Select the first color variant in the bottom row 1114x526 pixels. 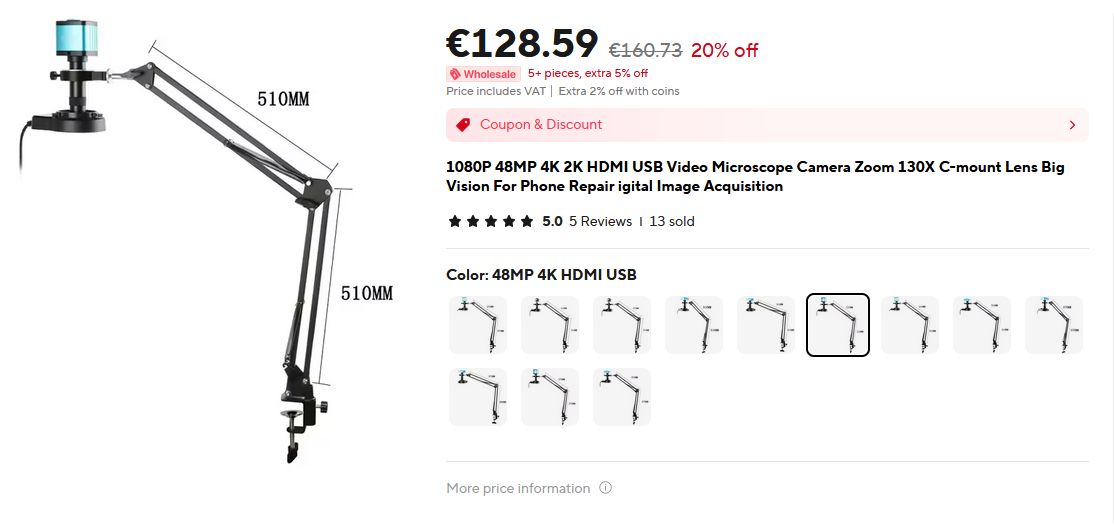click(x=478, y=397)
